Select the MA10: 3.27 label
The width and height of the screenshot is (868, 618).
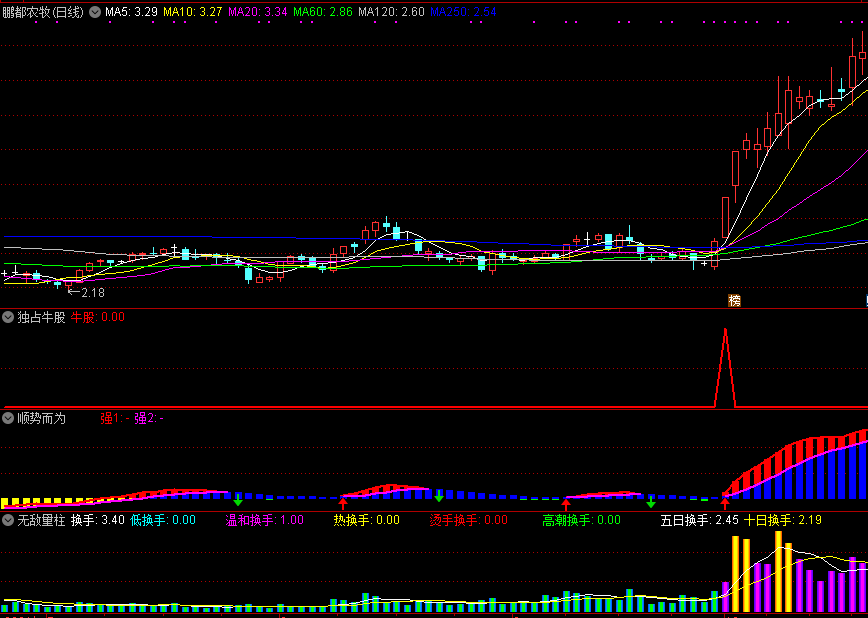[193, 12]
